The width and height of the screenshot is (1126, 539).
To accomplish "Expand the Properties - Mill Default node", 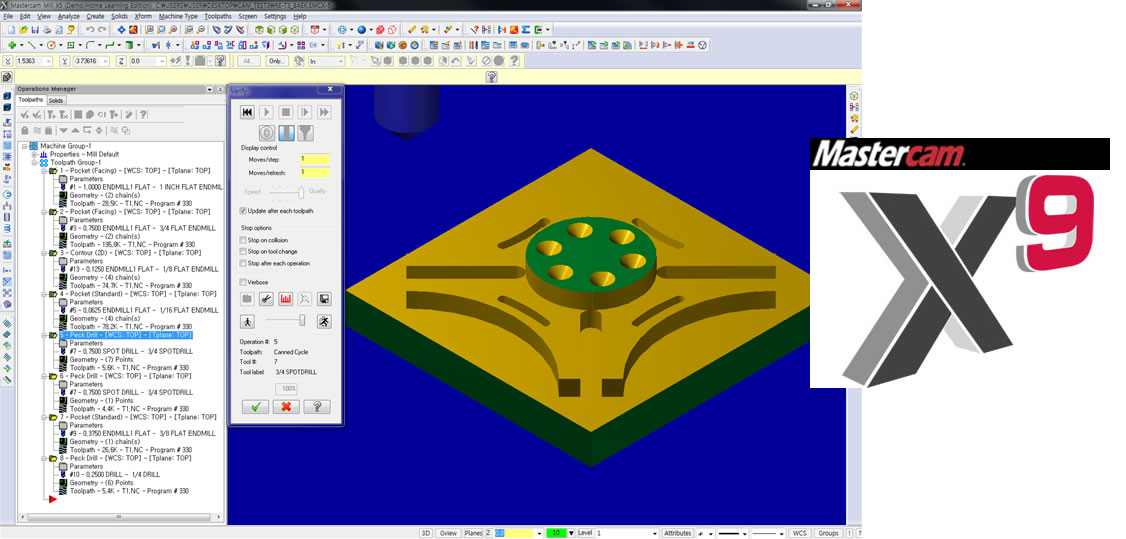I will (x=34, y=154).
